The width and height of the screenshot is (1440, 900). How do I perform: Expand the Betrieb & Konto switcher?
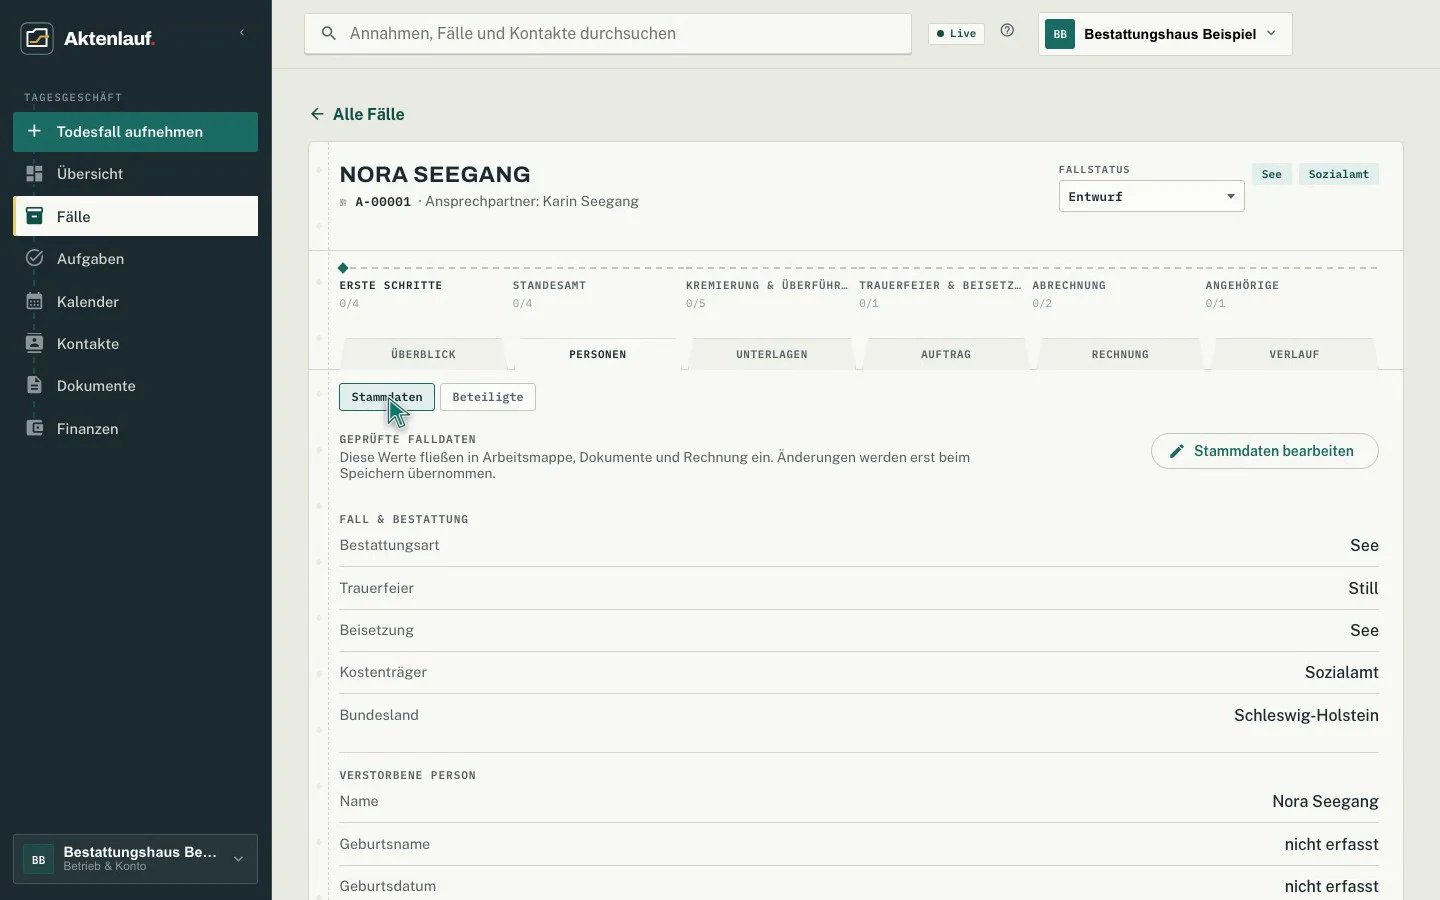135,859
